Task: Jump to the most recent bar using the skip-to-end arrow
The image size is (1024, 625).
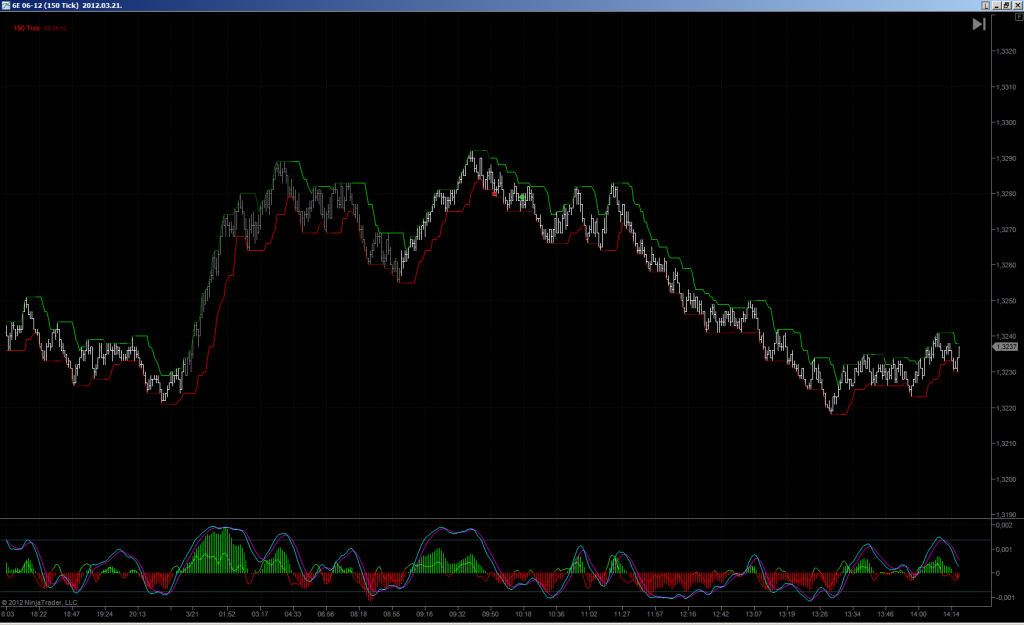Action: pos(979,25)
